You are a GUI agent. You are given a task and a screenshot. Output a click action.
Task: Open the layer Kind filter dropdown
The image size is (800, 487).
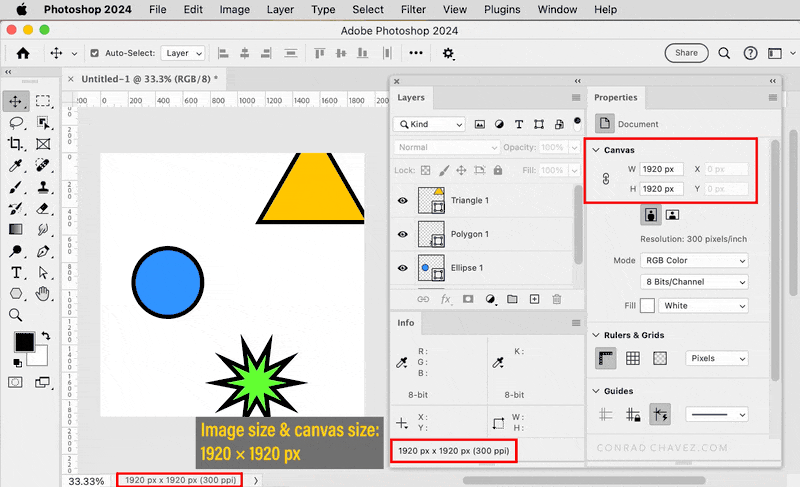(430, 124)
